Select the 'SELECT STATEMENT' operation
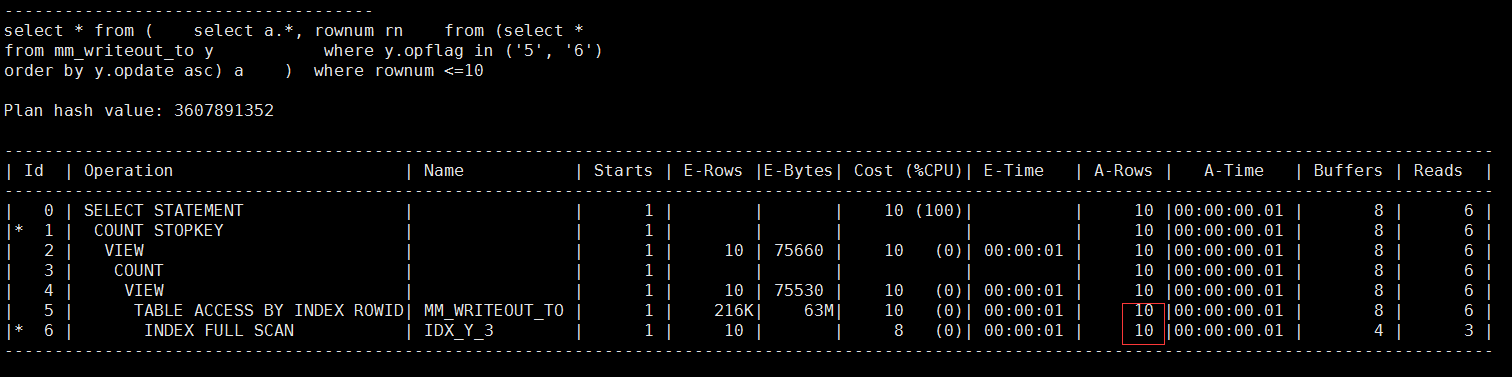This screenshot has height=377, width=1512. tap(163, 211)
